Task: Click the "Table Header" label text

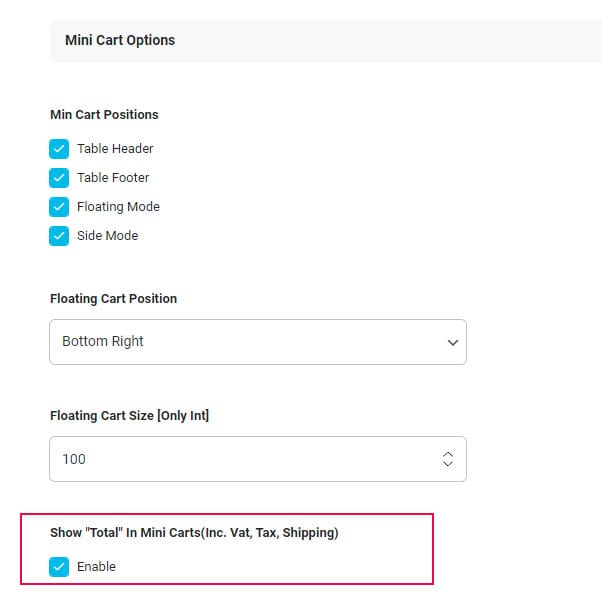Action: coord(115,149)
